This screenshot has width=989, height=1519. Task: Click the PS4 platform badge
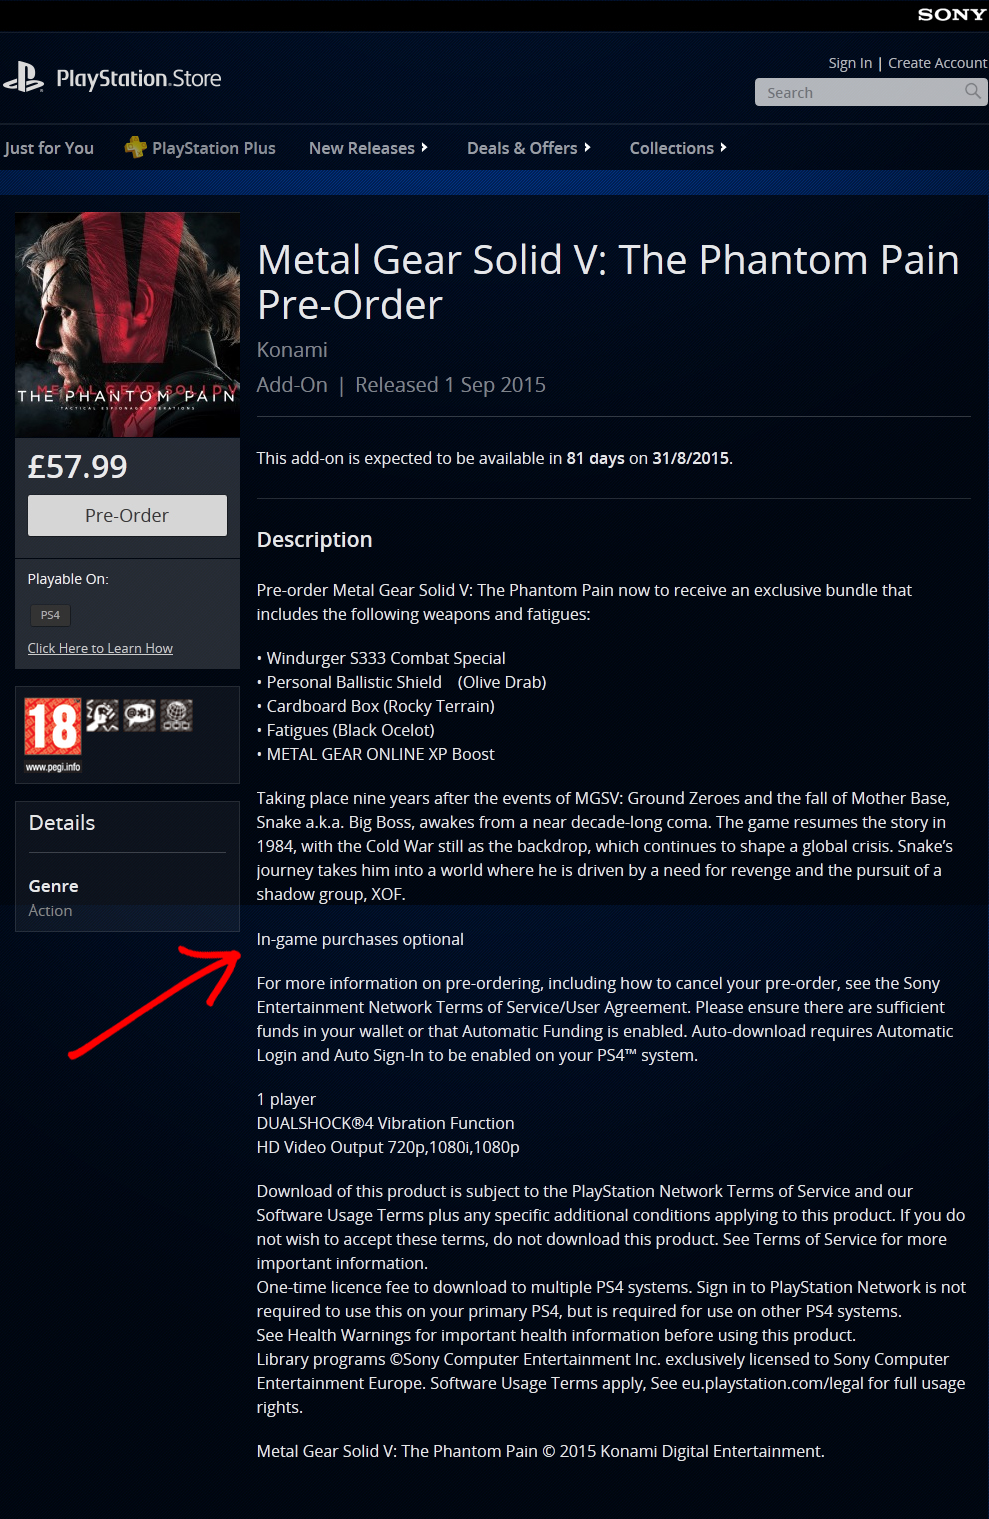click(50, 615)
